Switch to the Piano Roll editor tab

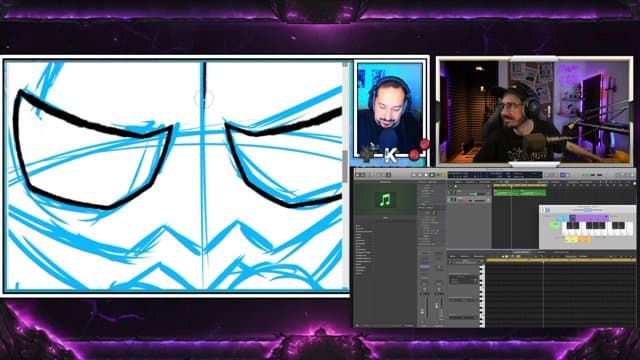point(521,252)
